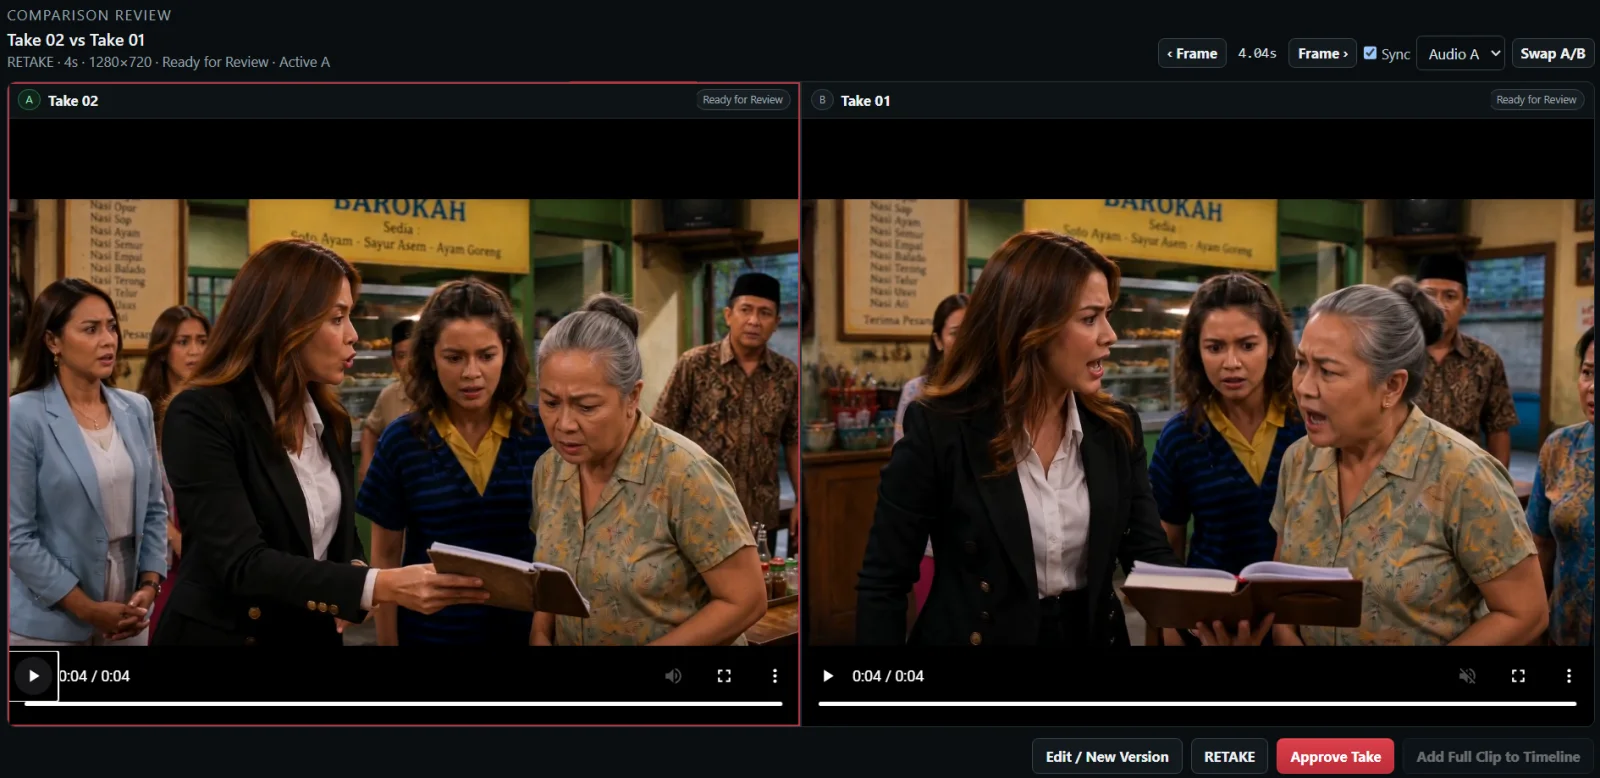
Task: Click the Take 01 video frame
Action: 1198,422
